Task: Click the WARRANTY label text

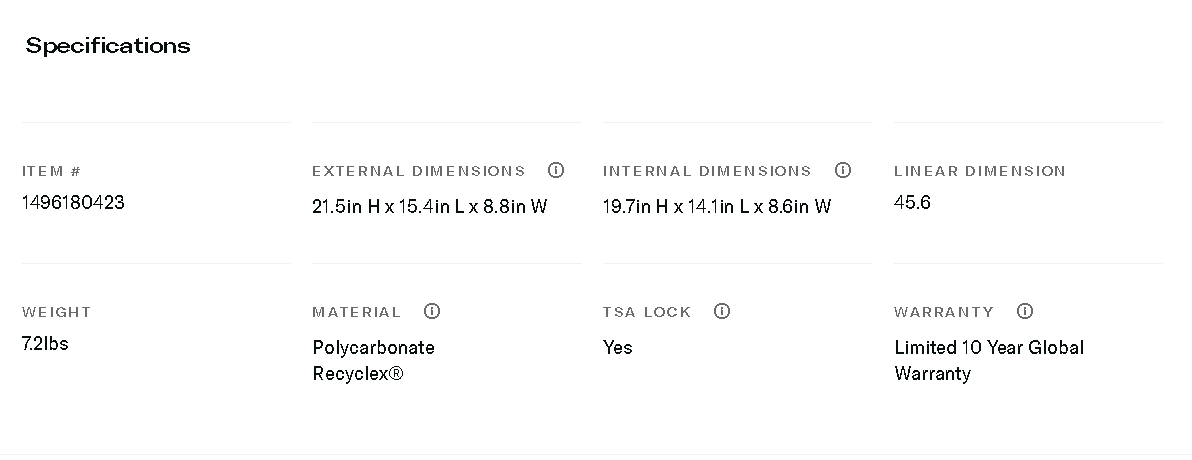Action: (x=944, y=312)
